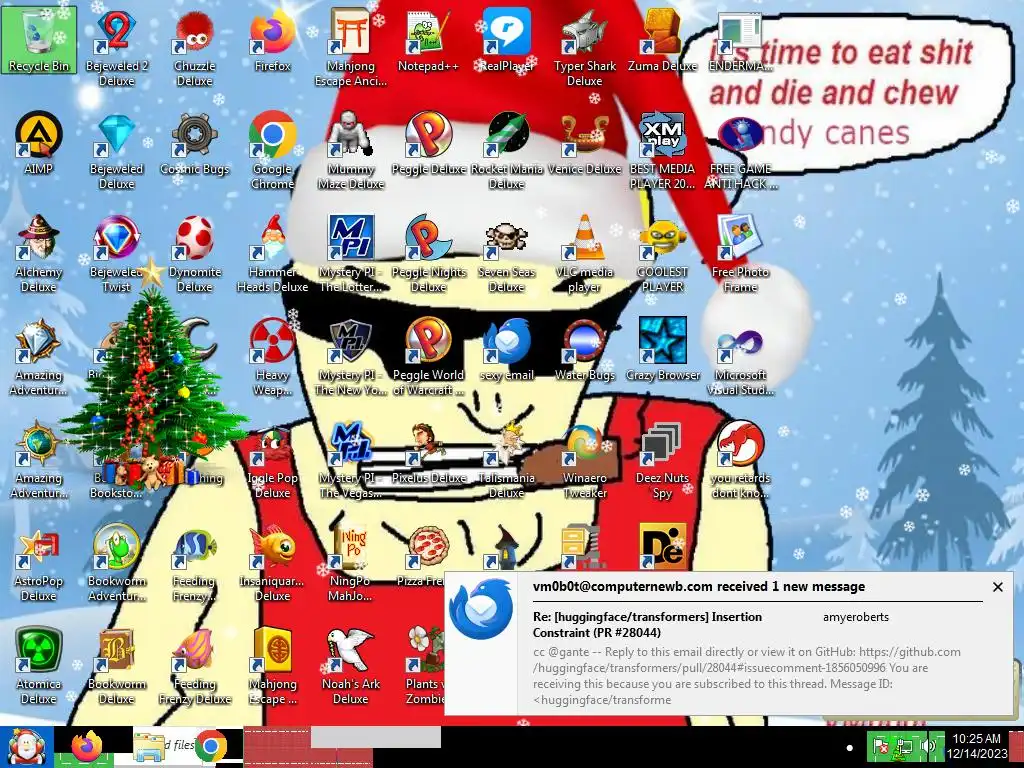This screenshot has width=1024, height=768.
Task: Open Cosmic Bugs shortcut
Action: 195,144
